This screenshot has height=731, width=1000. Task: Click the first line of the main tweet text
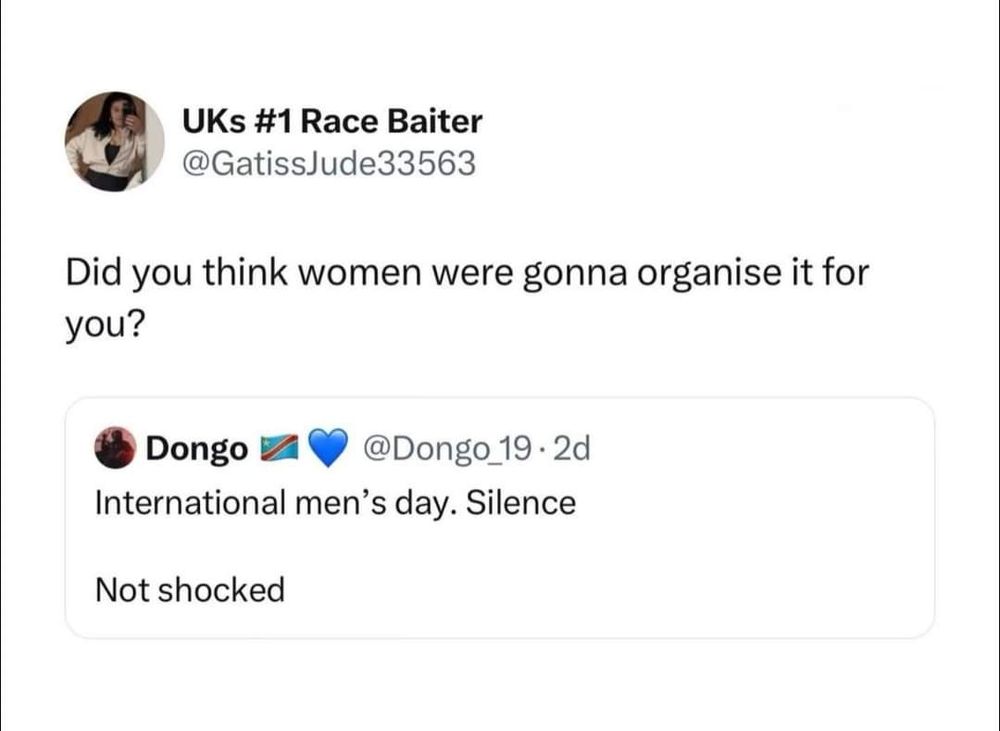tap(466, 273)
